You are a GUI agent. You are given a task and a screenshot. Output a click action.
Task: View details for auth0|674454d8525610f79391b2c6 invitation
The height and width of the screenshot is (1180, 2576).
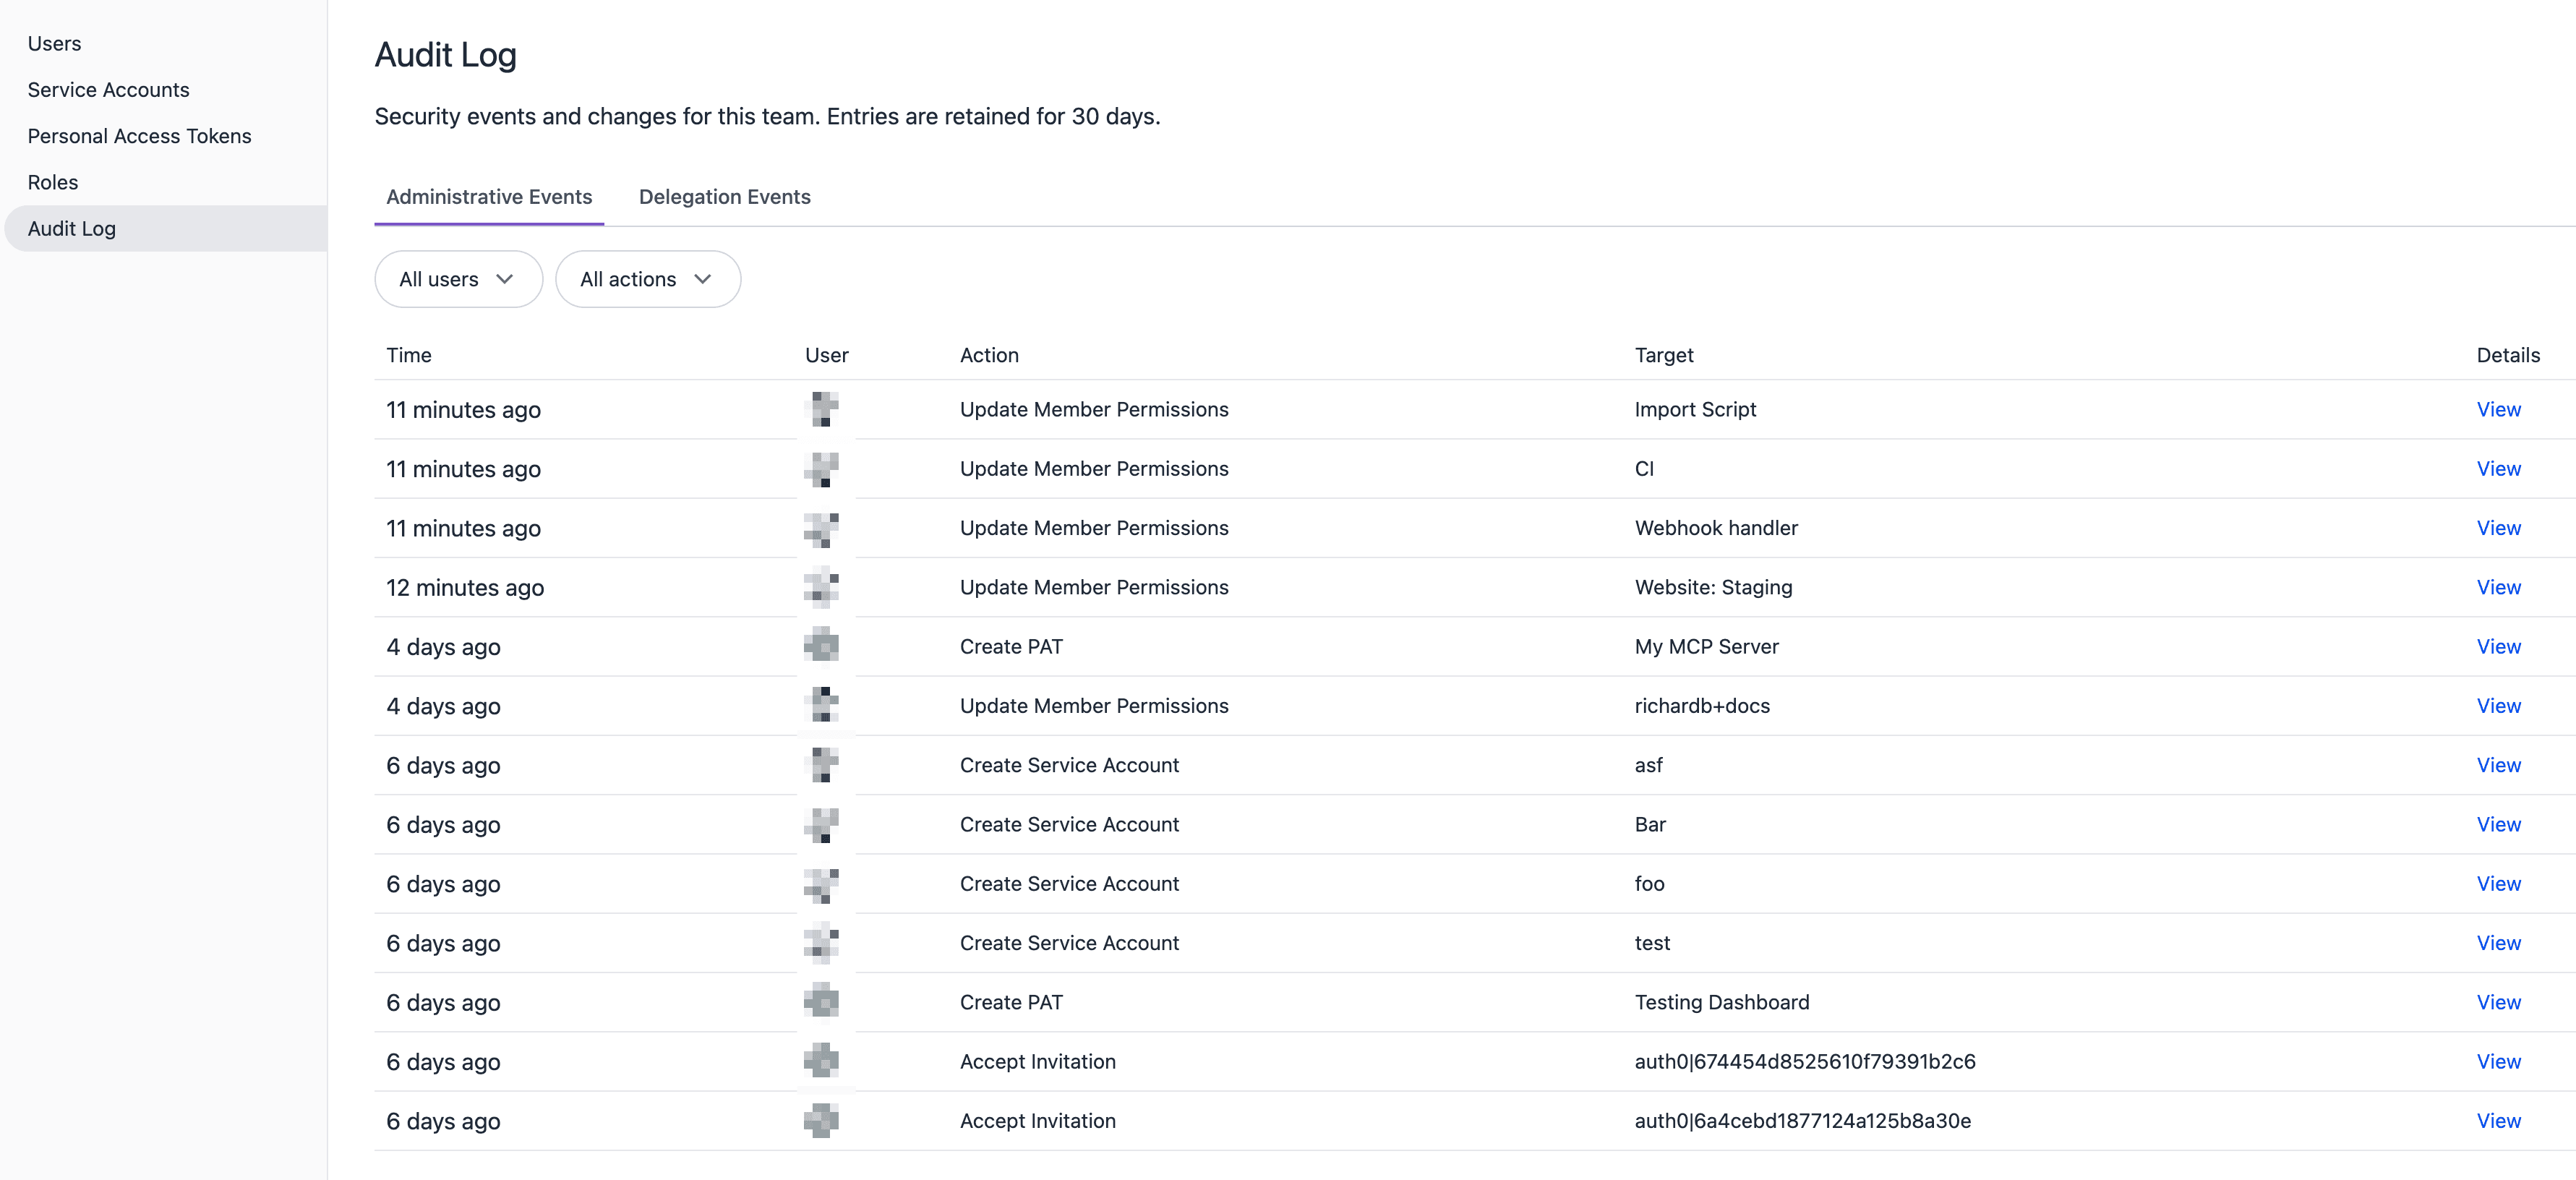(x=2498, y=1061)
